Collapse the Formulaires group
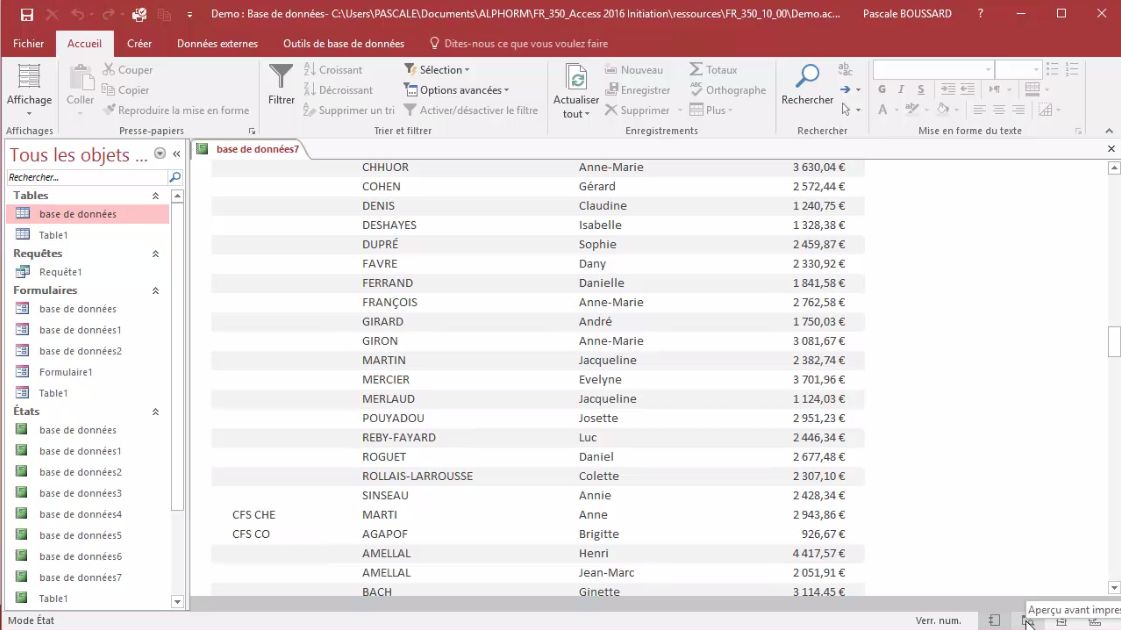The image size is (1121, 630). pos(155,290)
